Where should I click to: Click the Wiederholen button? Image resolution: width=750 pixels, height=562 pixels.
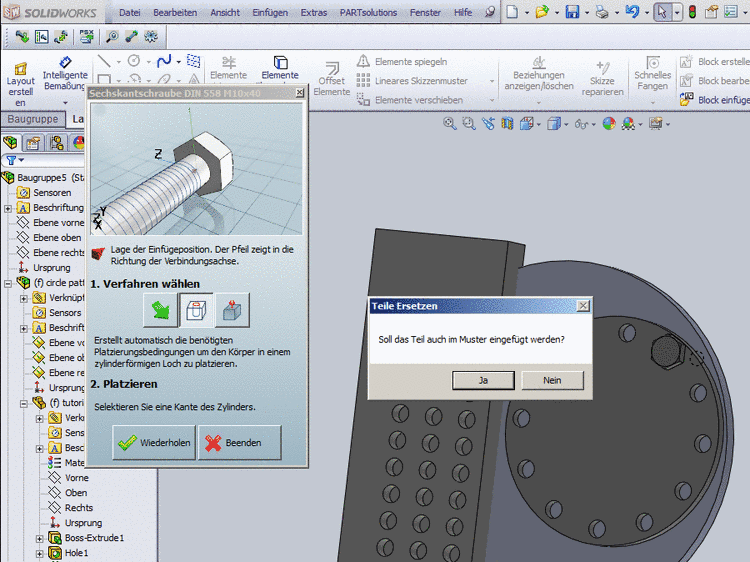click(x=154, y=443)
